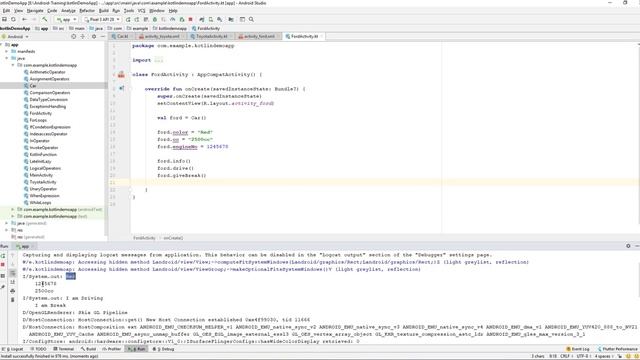Click the Run panel settings gear icon
This screenshot has width=640, height=360.
click(x=628, y=246)
